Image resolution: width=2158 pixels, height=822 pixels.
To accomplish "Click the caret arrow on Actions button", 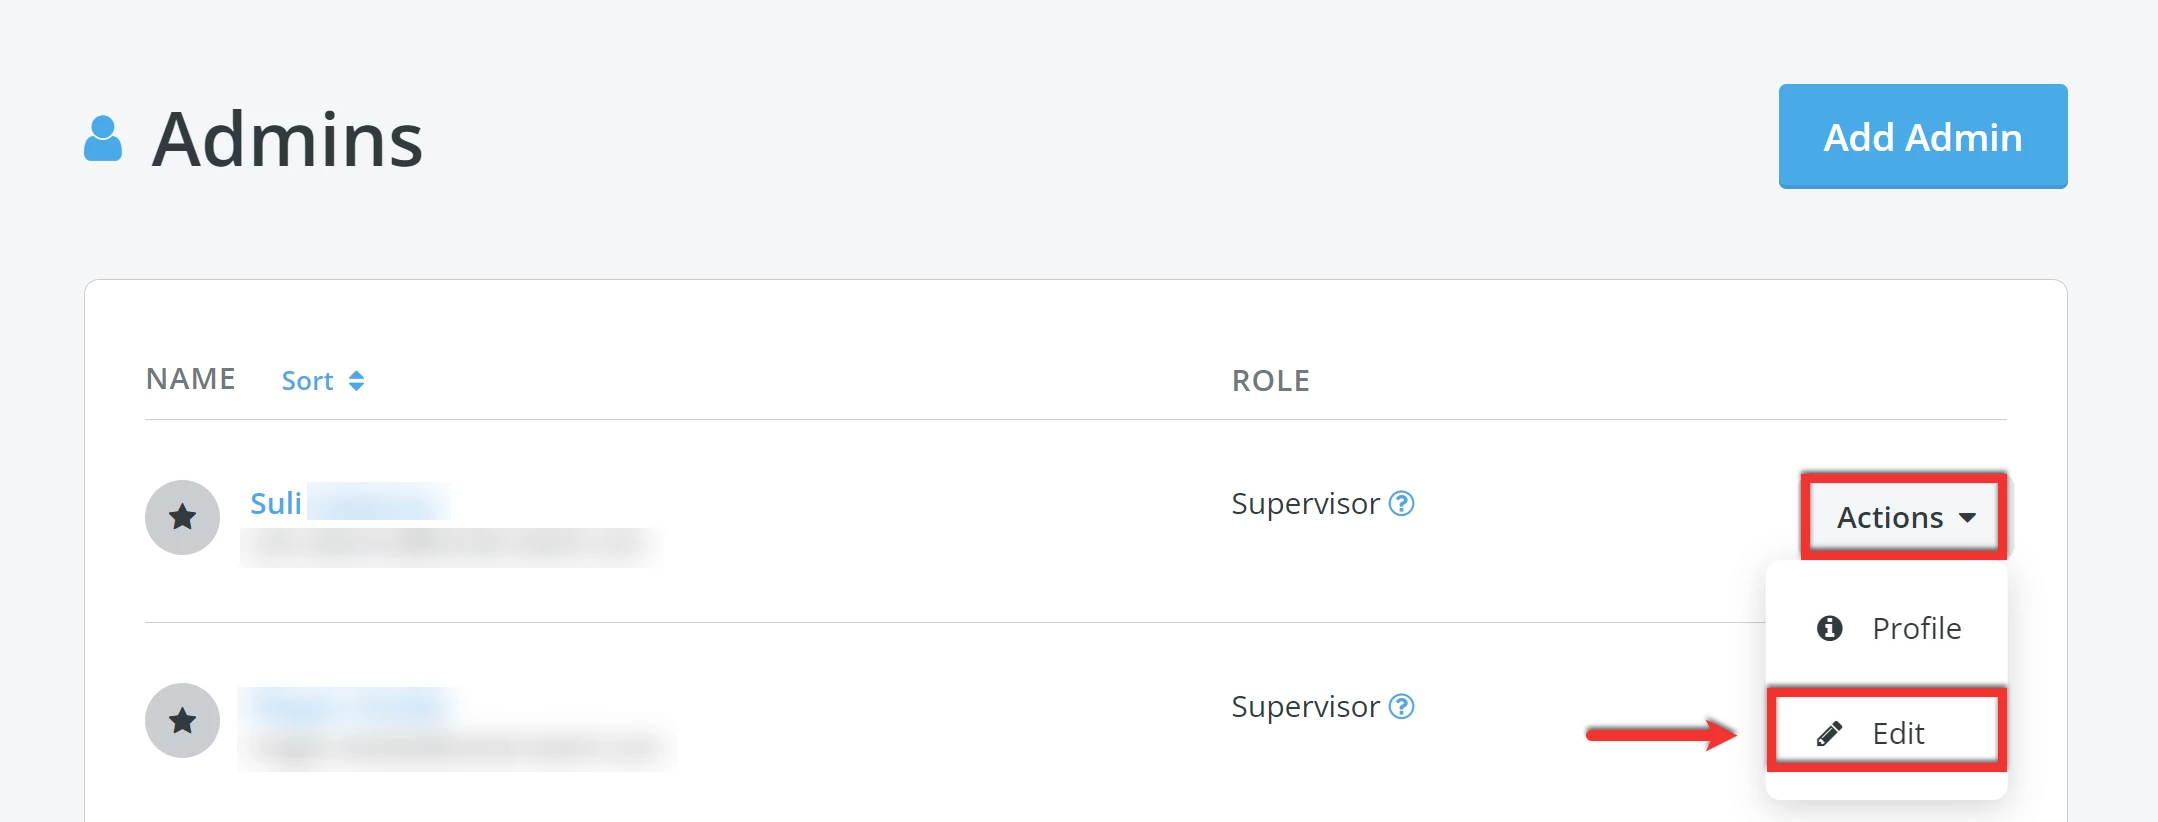I will [x=1967, y=518].
